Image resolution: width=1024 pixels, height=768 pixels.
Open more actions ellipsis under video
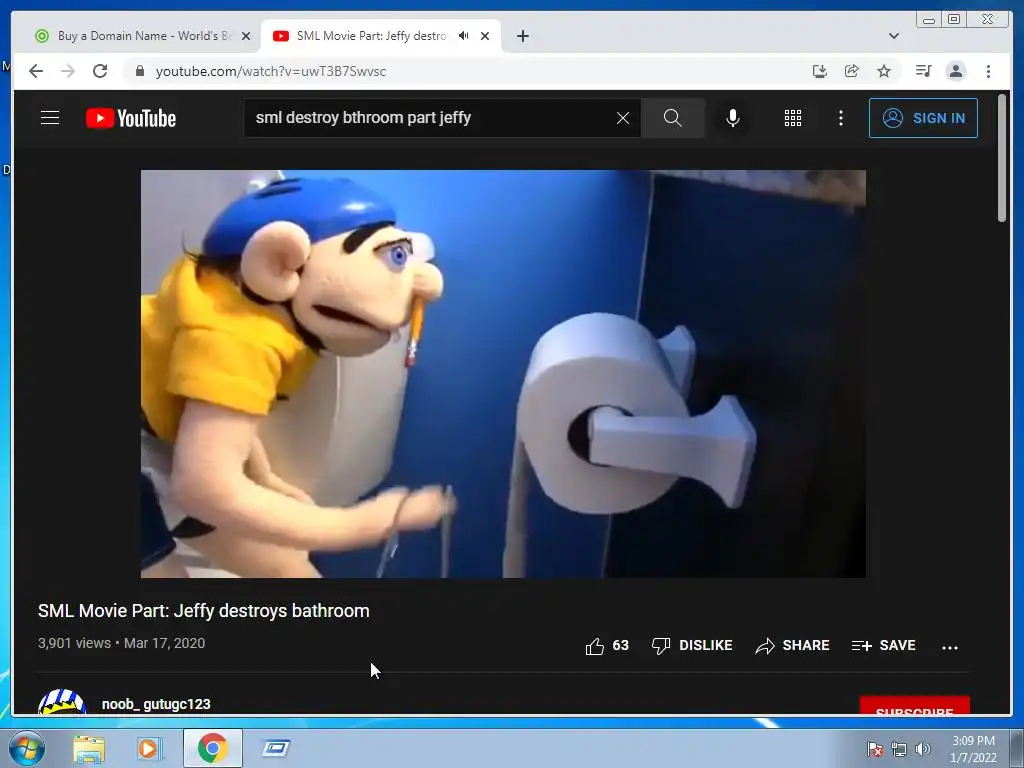pyautogui.click(x=950, y=647)
